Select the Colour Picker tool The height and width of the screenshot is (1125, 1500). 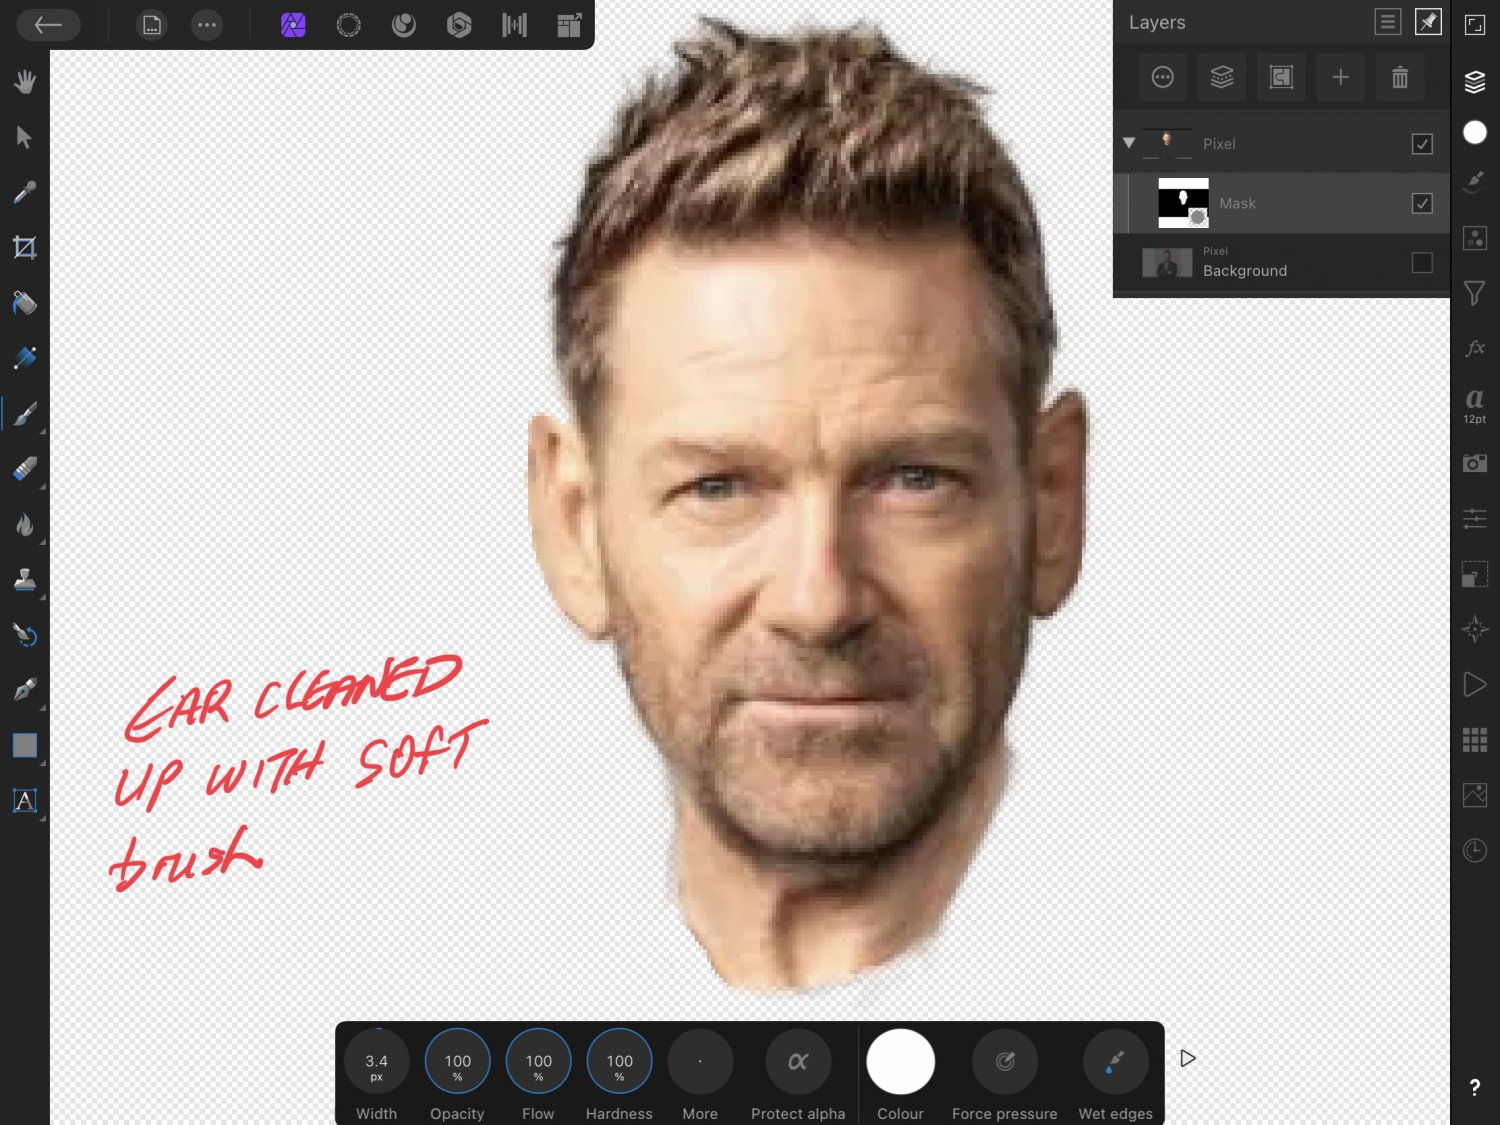25,192
